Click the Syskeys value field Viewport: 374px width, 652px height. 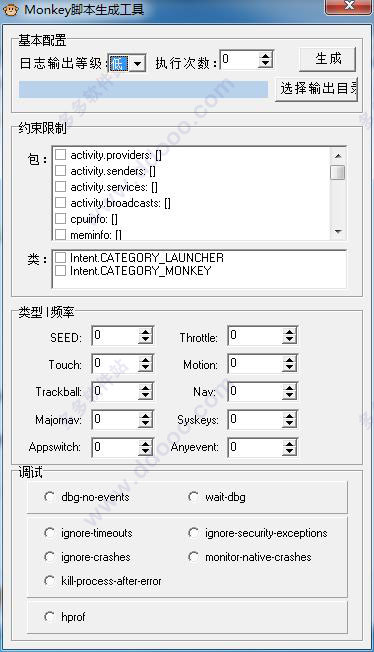coord(255,419)
